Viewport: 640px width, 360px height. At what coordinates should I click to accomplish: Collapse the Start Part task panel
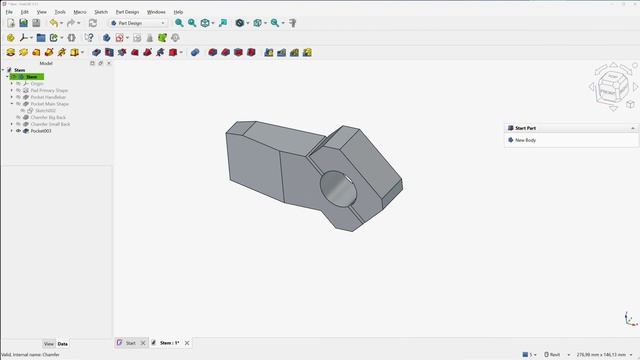coord(633,128)
